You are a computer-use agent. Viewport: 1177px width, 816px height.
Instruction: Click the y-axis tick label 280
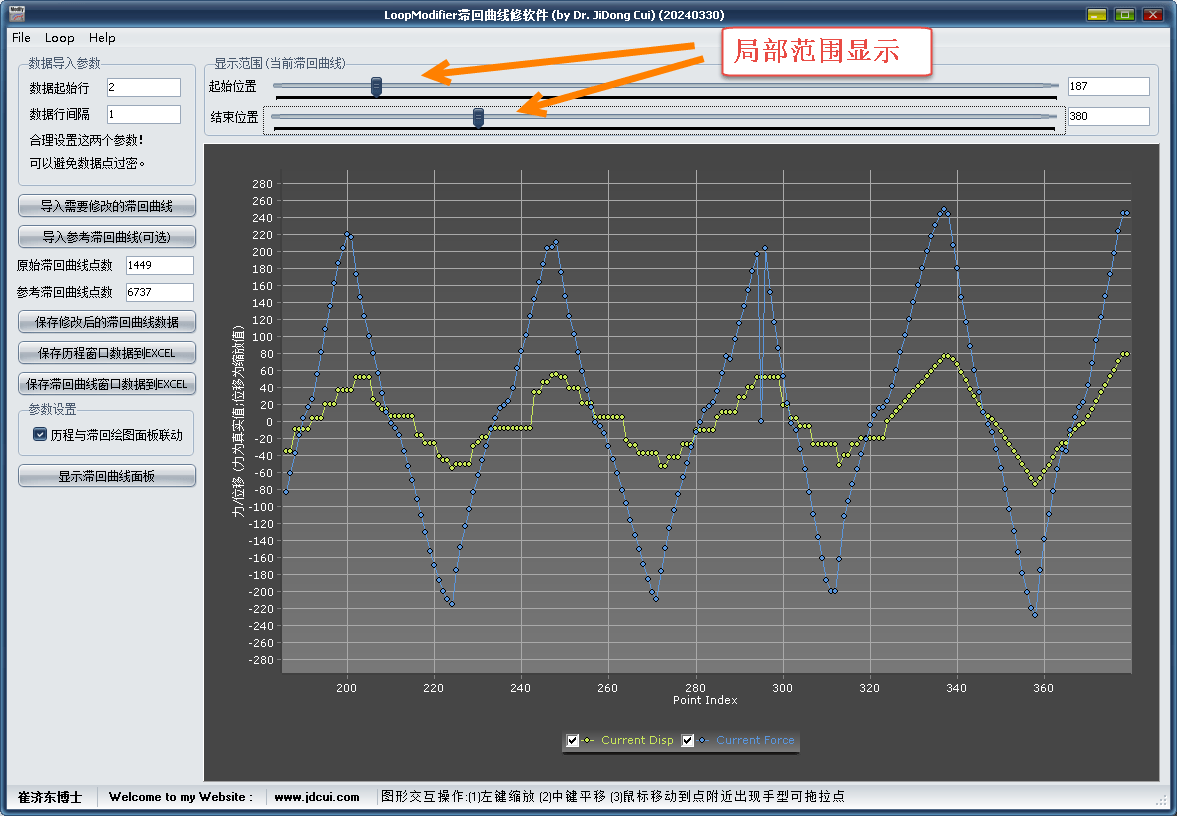pyautogui.click(x=263, y=184)
